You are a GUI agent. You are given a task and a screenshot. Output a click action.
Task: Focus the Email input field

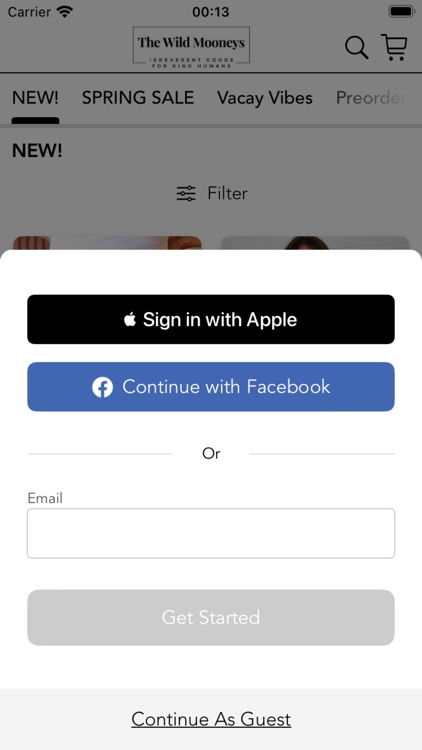pyautogui.click(x=211, y=533)
